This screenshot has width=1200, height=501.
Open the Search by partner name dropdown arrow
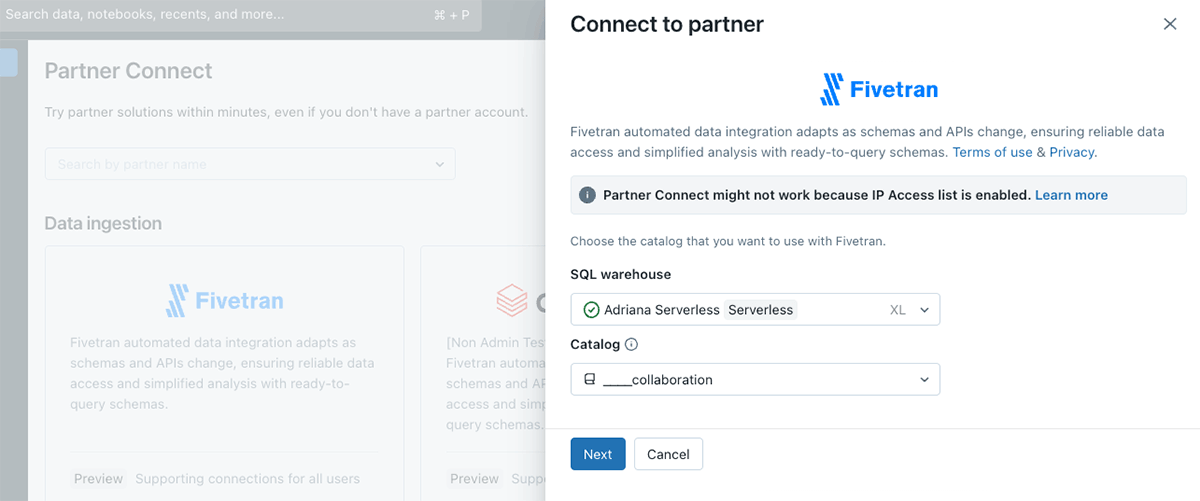[x=440, y=164]
